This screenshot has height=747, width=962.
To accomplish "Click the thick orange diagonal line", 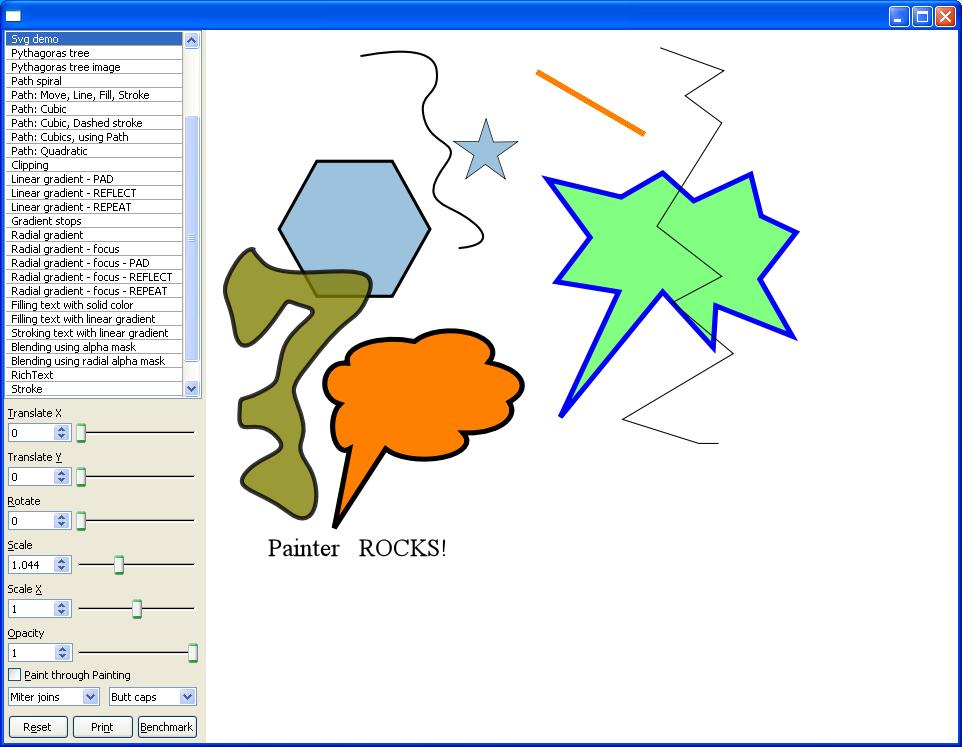I will click(x=590, y=102).
